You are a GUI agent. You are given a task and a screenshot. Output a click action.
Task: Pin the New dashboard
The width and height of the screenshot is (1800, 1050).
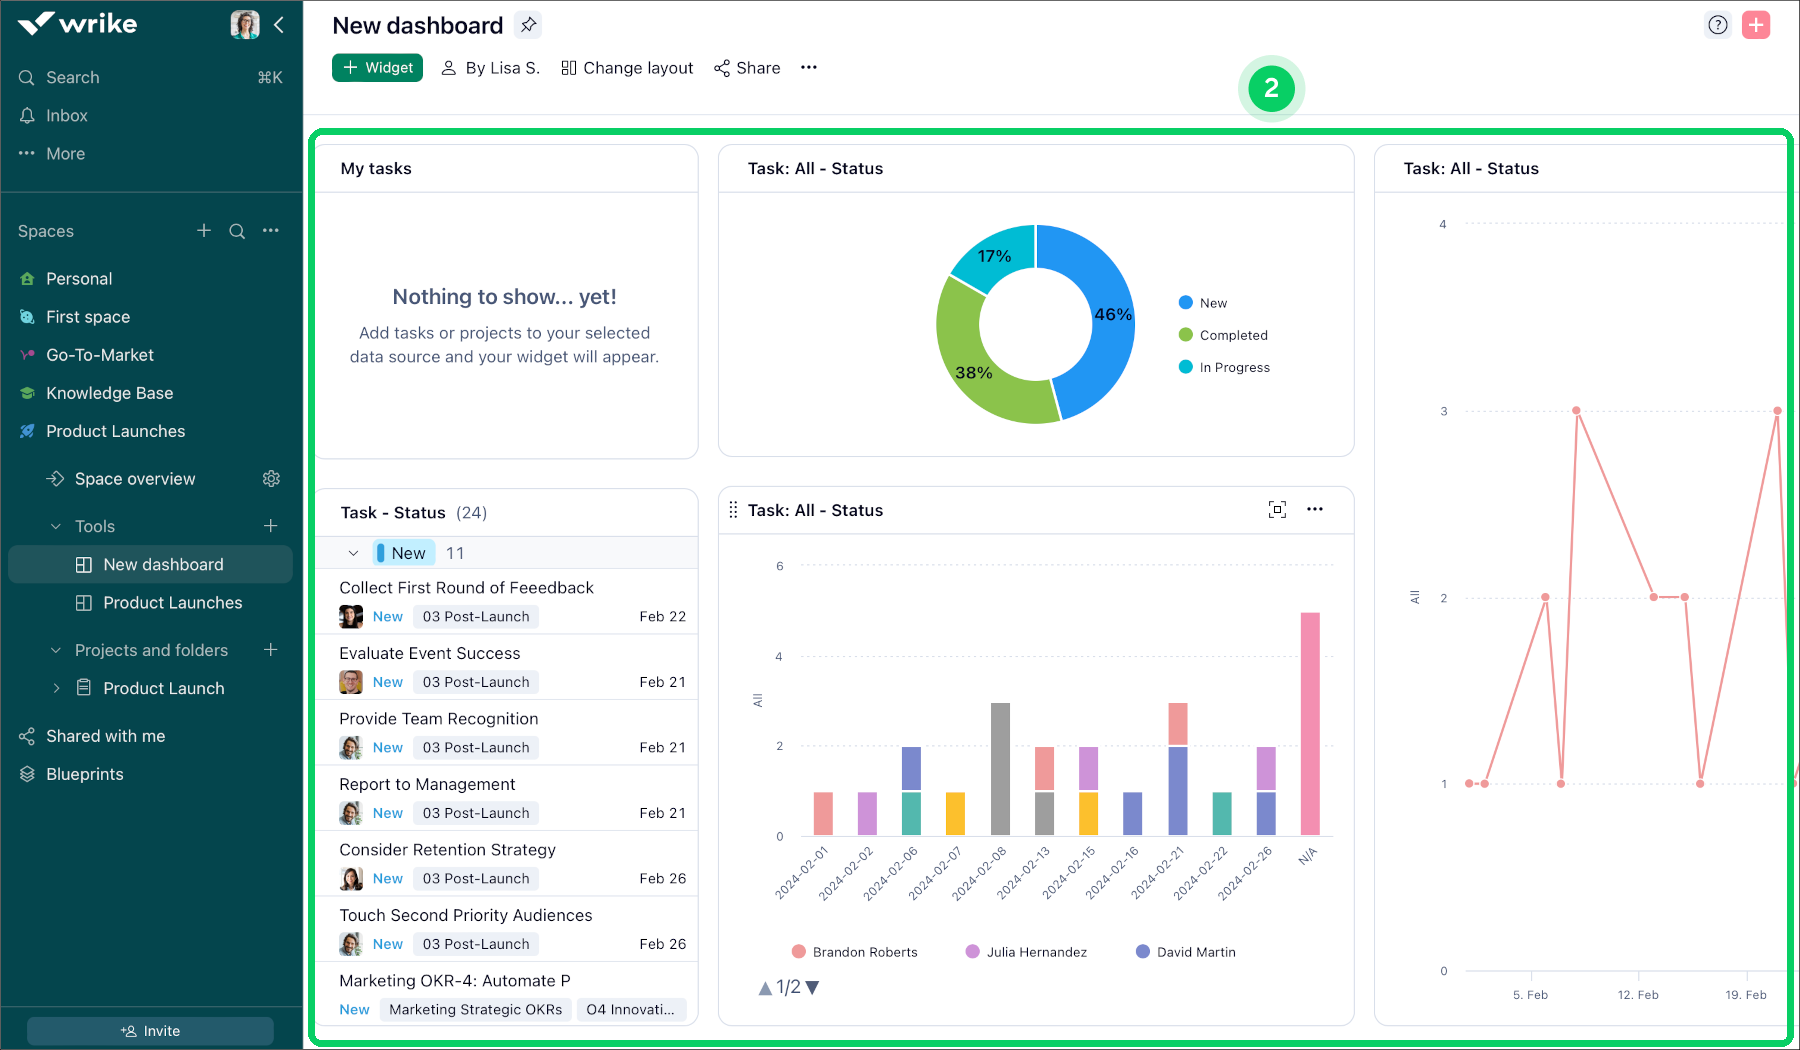pos(528,25)
